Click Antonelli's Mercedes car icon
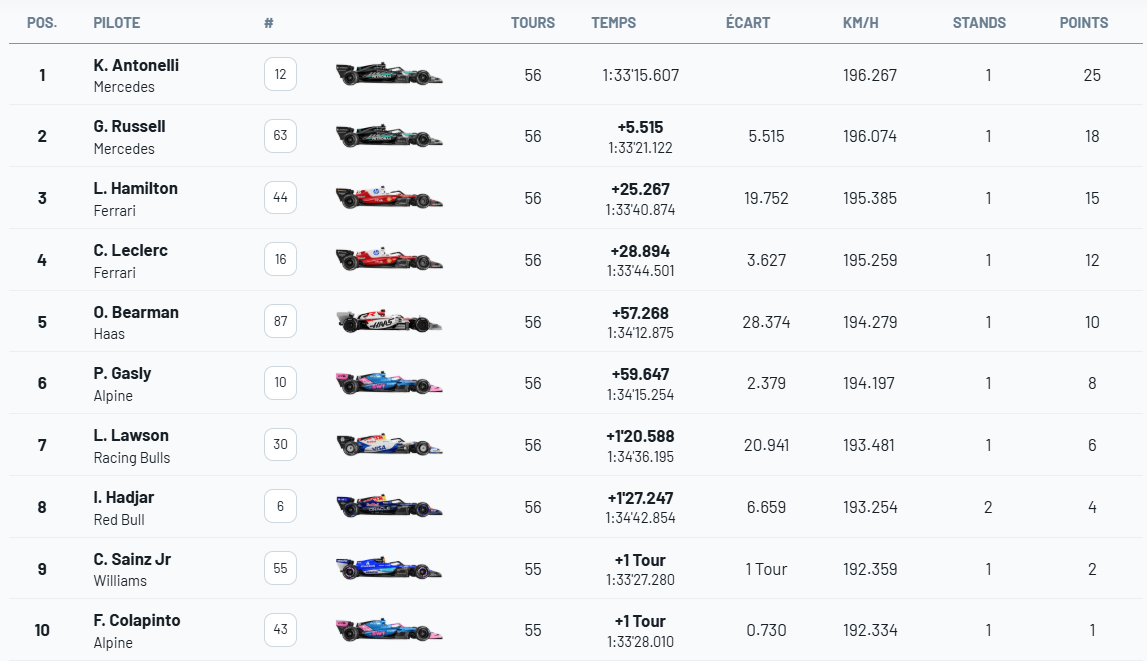This screenshot has height=661, width=1147. 389,75
